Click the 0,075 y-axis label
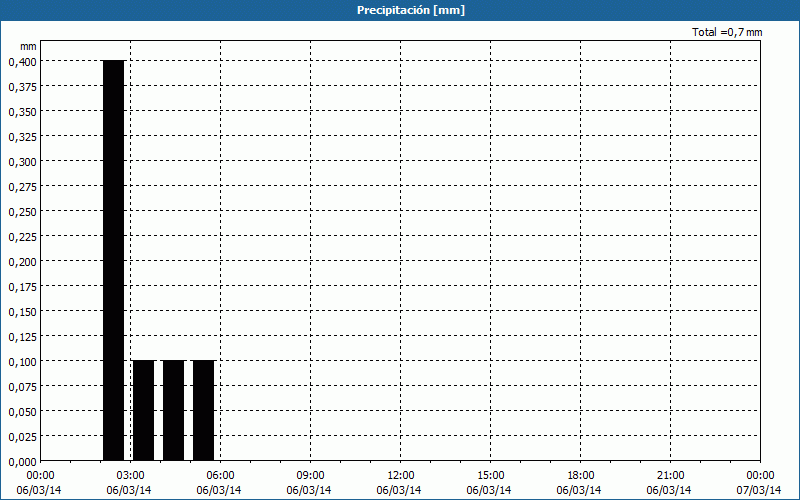Image resolution: width=800 pixels, height=500 pixels. pyautogui.click(x=22, y=387)
